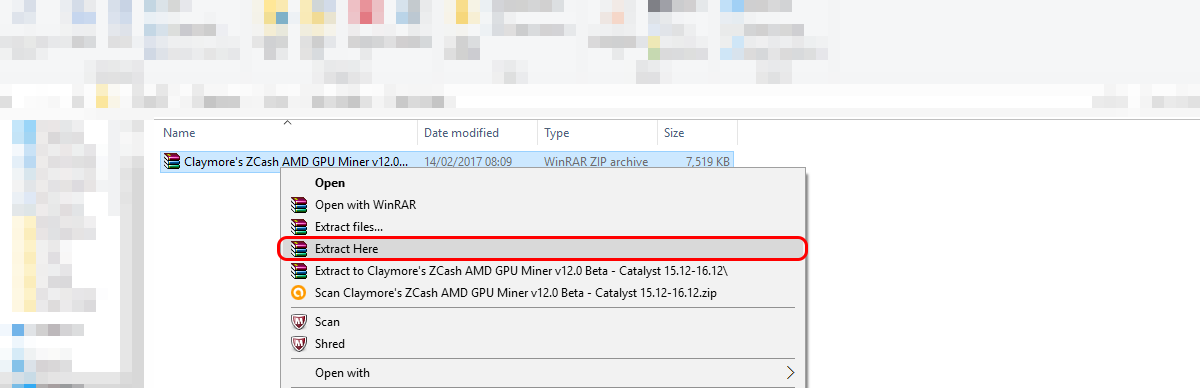This screenshot has height=388, width=1200.
Task: Click sort arrow above the Name column
Action: pyautogui.click(x=288, y=122)
